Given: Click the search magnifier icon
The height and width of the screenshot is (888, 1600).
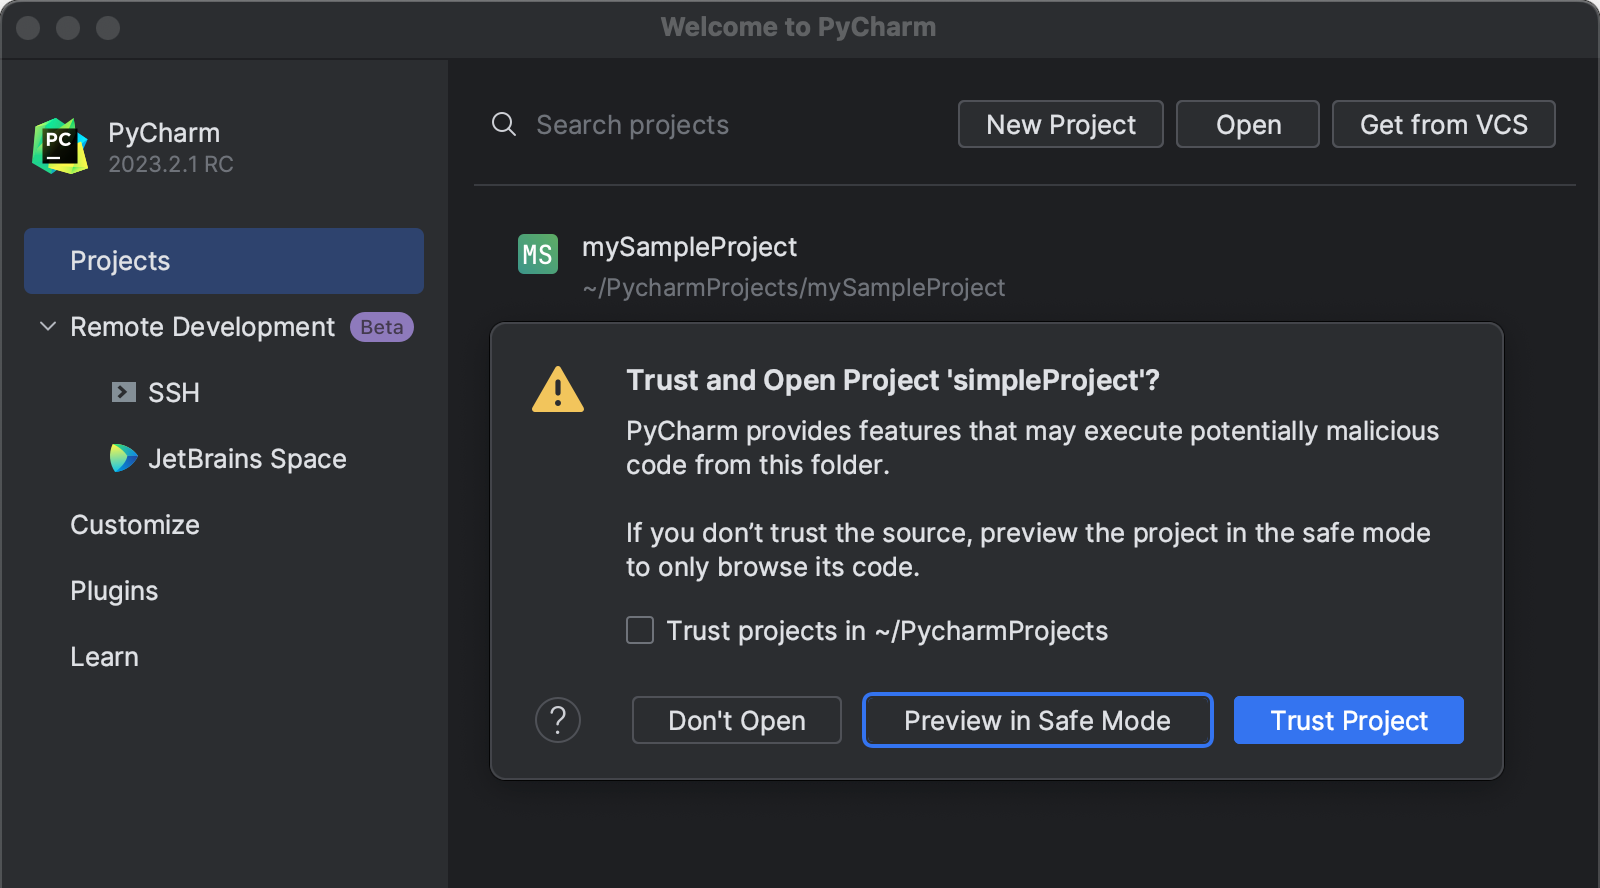Looking at the screenshot, I should click(x=504, y=124).
